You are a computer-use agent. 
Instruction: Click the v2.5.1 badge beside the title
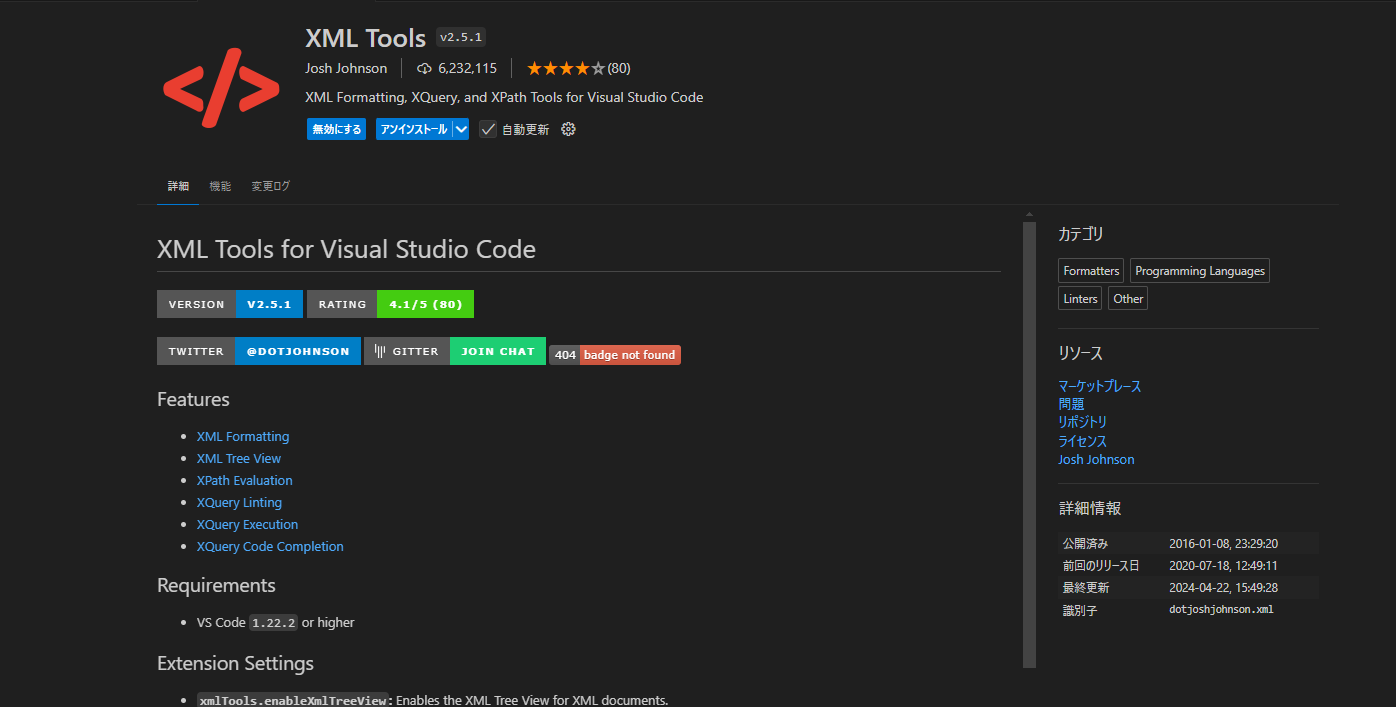460,37
